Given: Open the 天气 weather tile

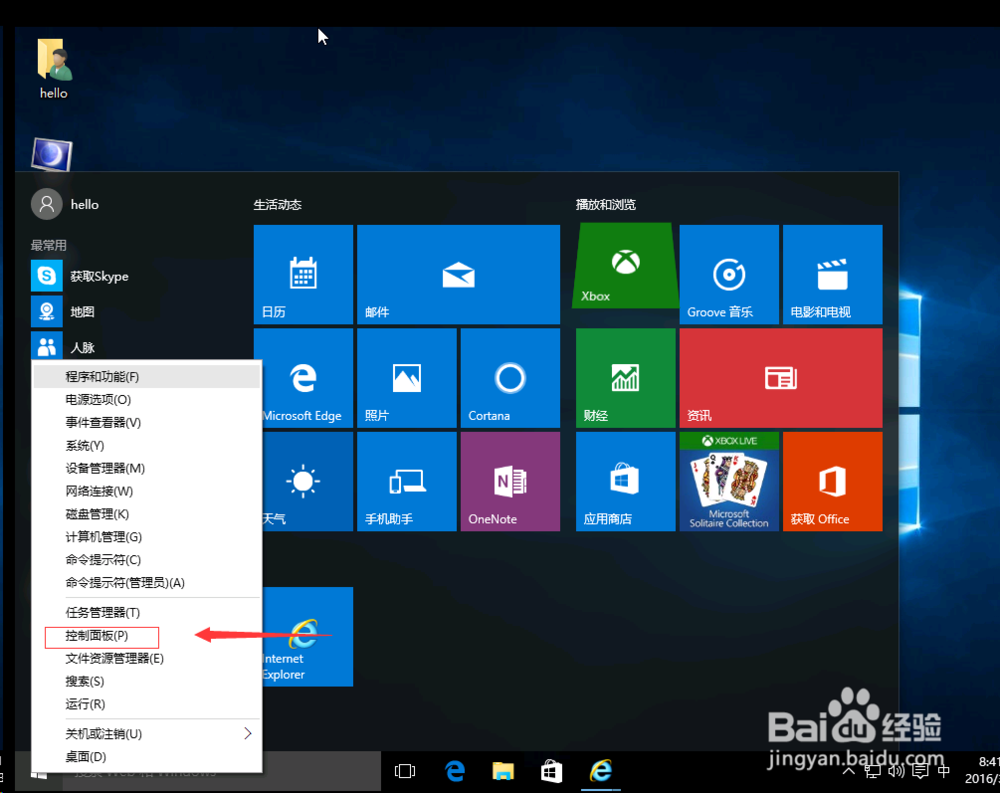Looking at the screenshot, I should pyautogui.click(x=303, y=481).
